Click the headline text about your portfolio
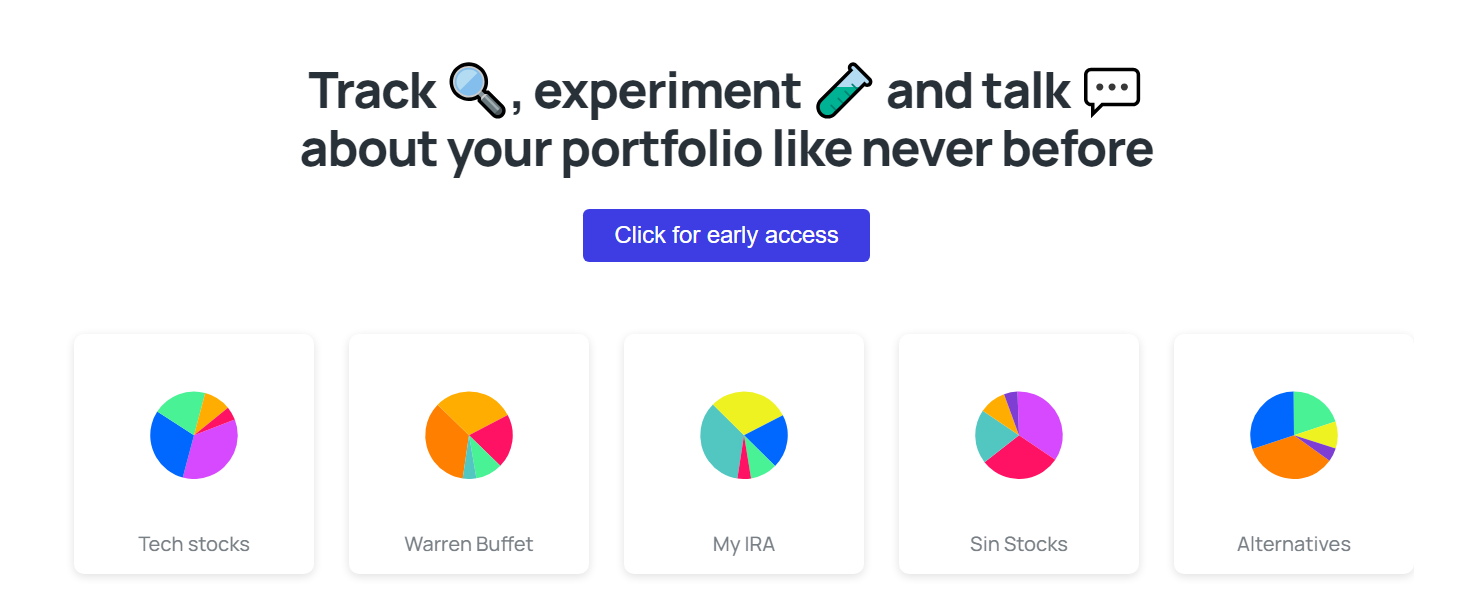Viewport: 1457px width, 601px height. pyautogui.click(x=727, y=149)
